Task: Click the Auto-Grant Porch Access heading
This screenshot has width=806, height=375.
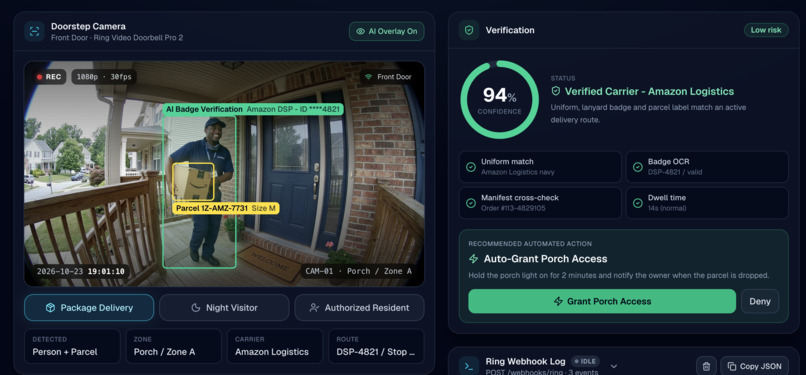Action: 545,259
